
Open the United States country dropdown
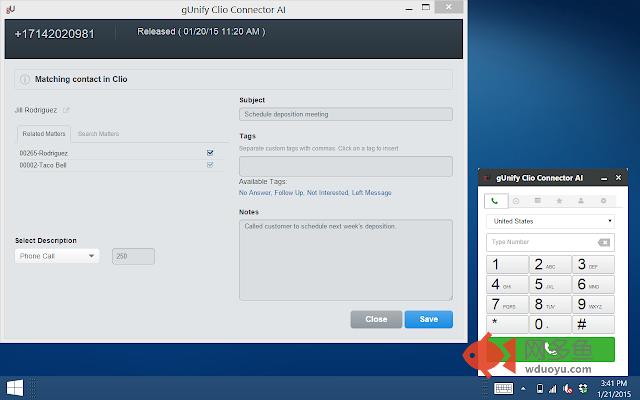(551, 221)
